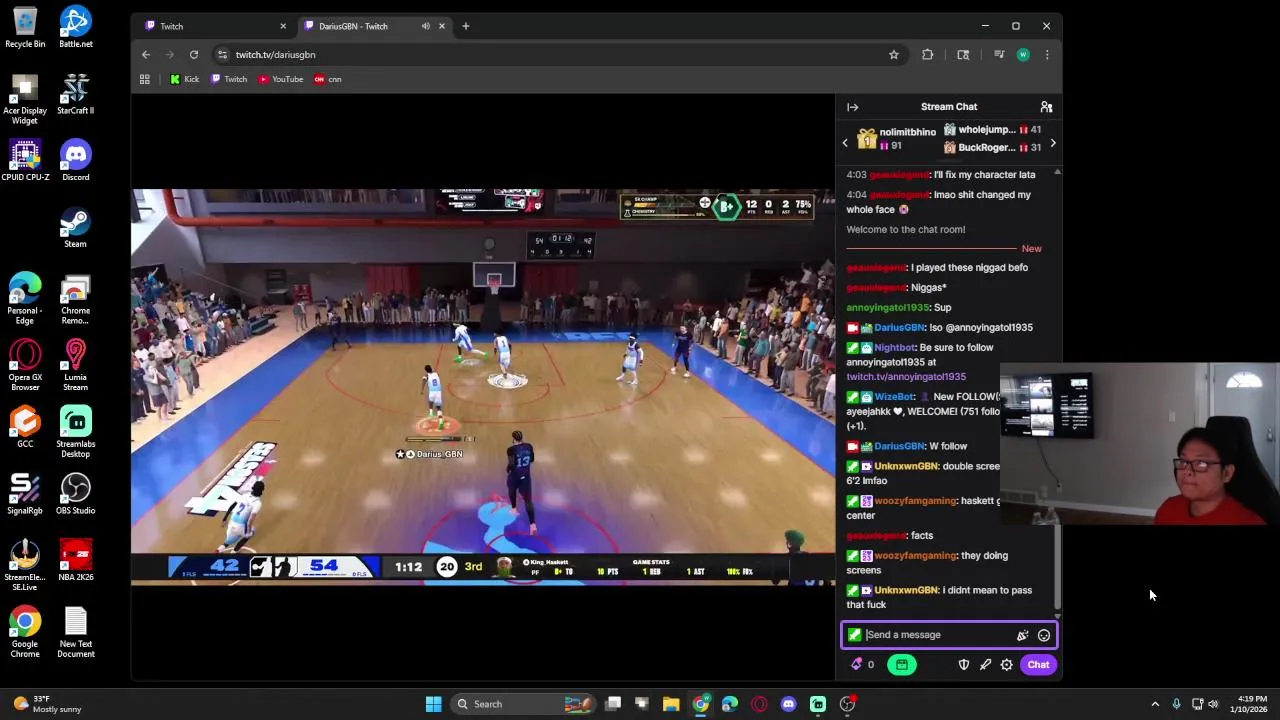Image resolution: width=1280 pixels, height=720 pixels.
Task: View site information for twitch.tv
Action: click(x=222, y=55)
